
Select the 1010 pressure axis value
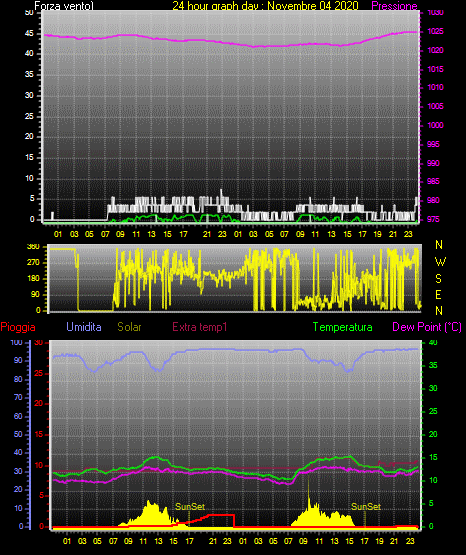[x=435, y=87]
